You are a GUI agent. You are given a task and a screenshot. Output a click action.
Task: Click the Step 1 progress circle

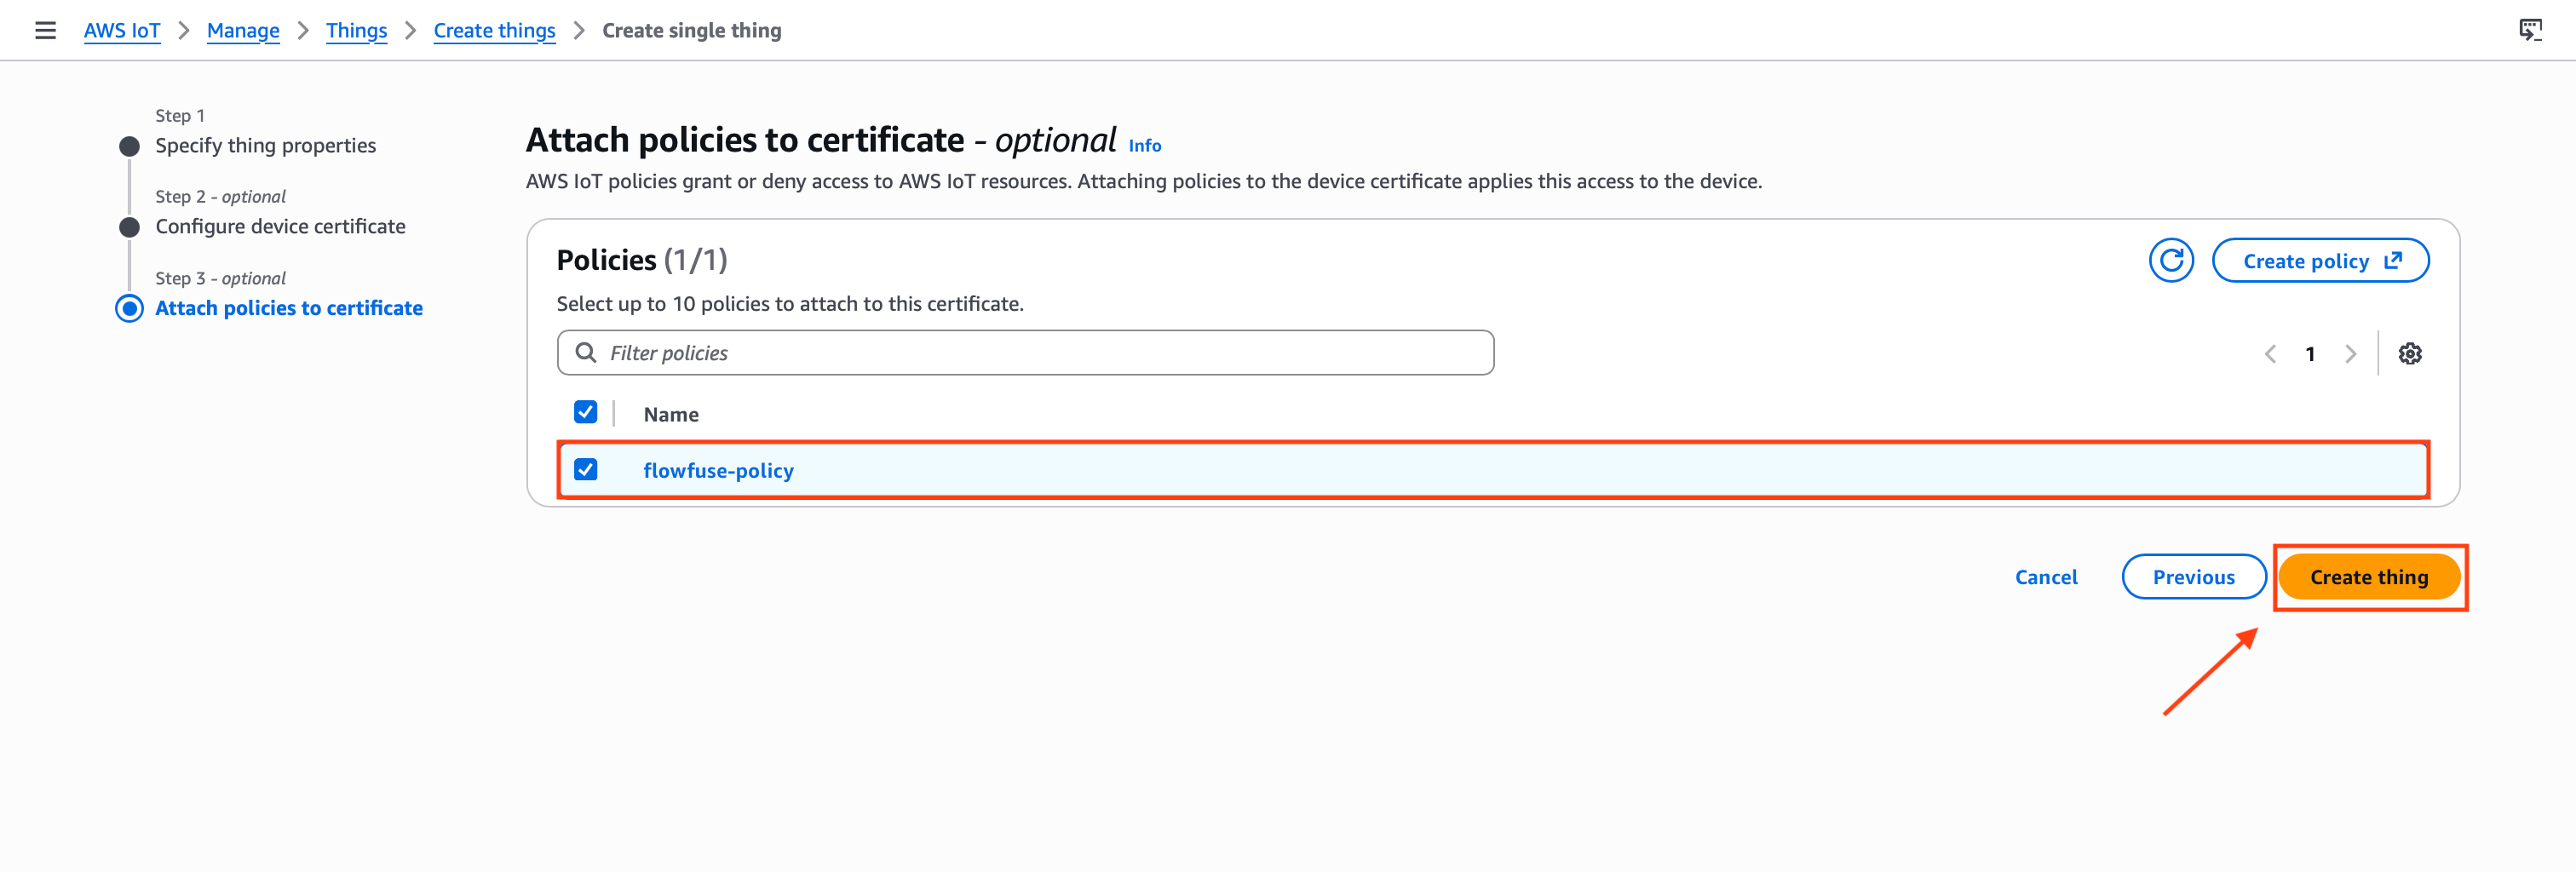[x=129, y=145]
